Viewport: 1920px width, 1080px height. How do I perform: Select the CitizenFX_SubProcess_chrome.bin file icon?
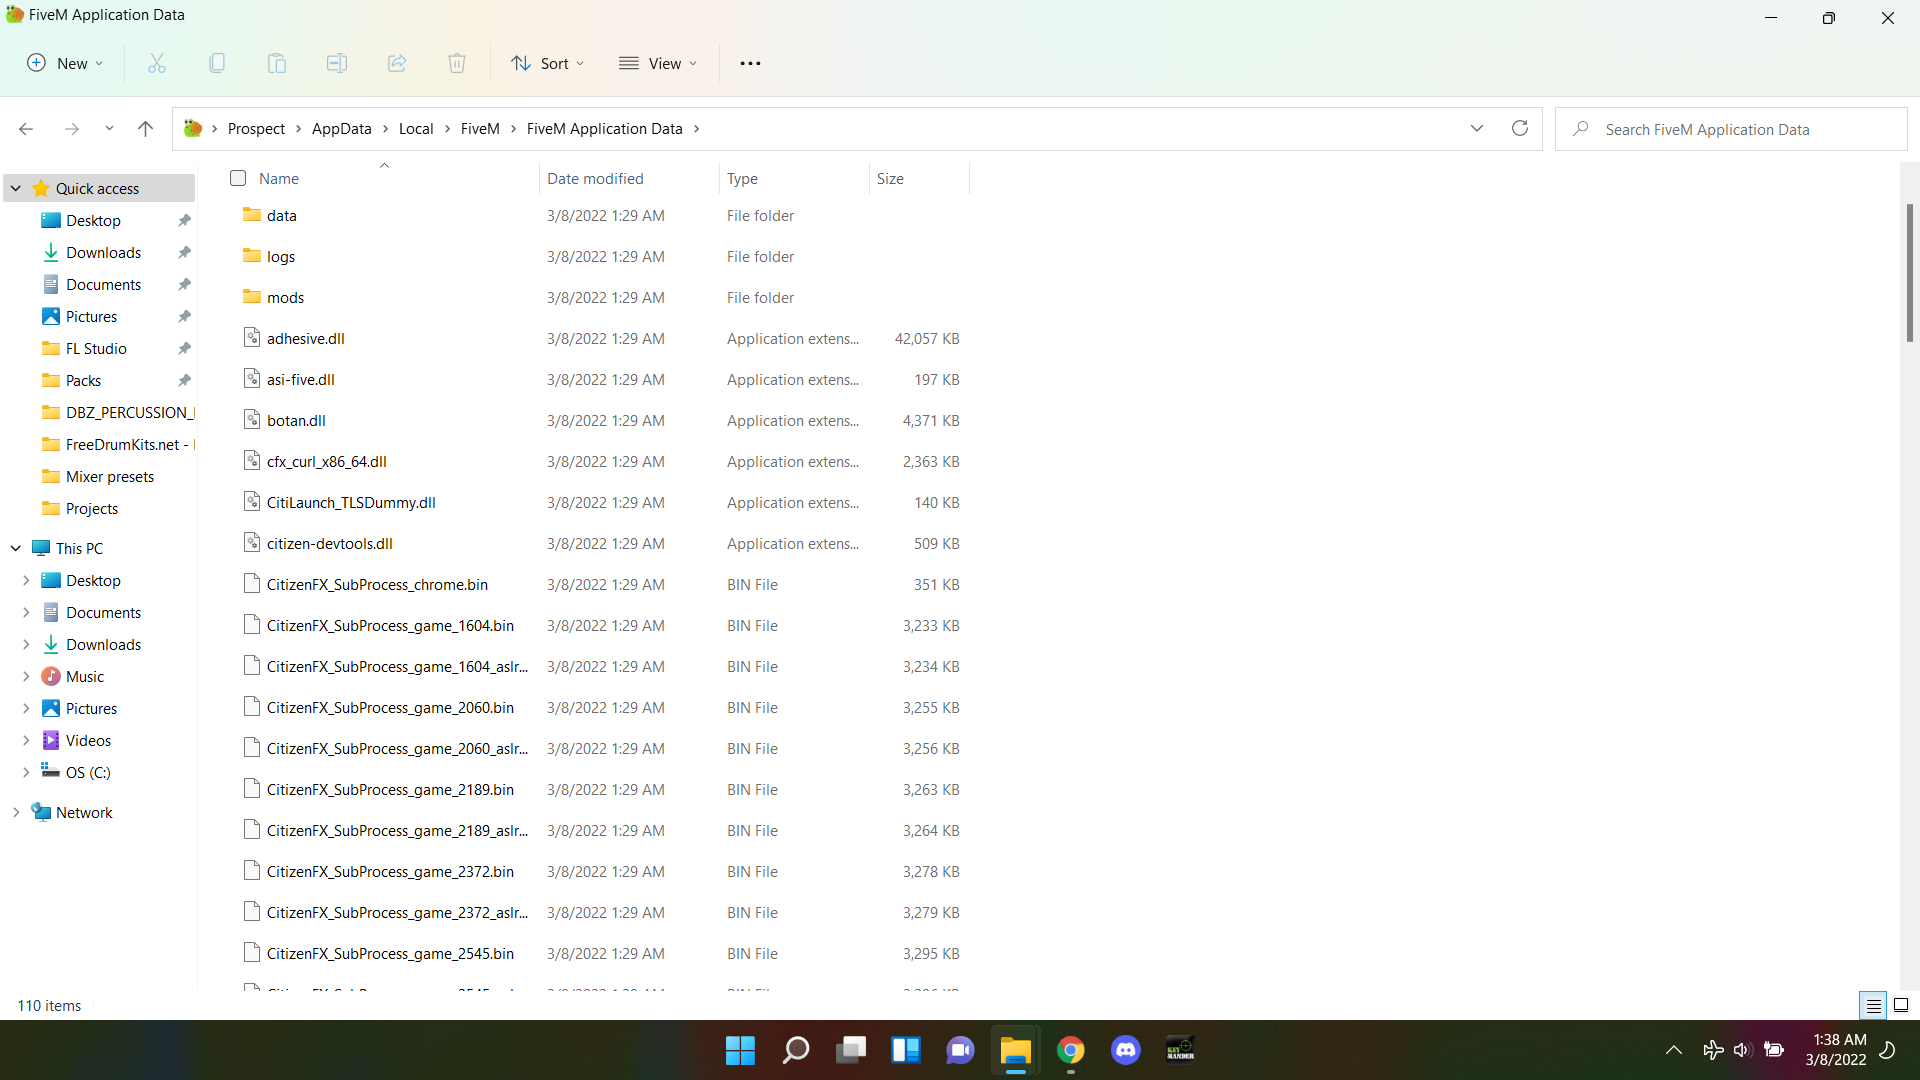click(x=252, y=584)
